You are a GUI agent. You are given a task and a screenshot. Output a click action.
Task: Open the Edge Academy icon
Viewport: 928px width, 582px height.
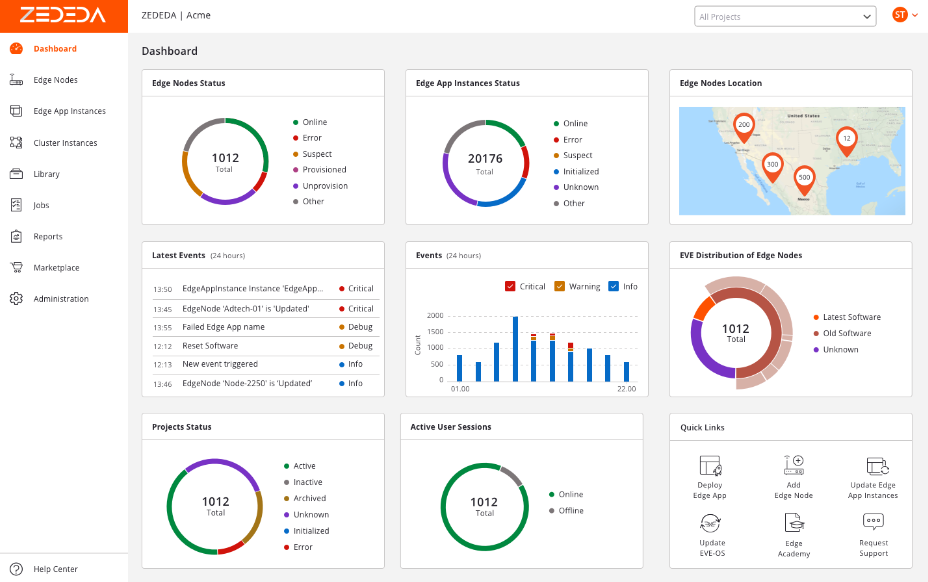(x=794, y=523)
